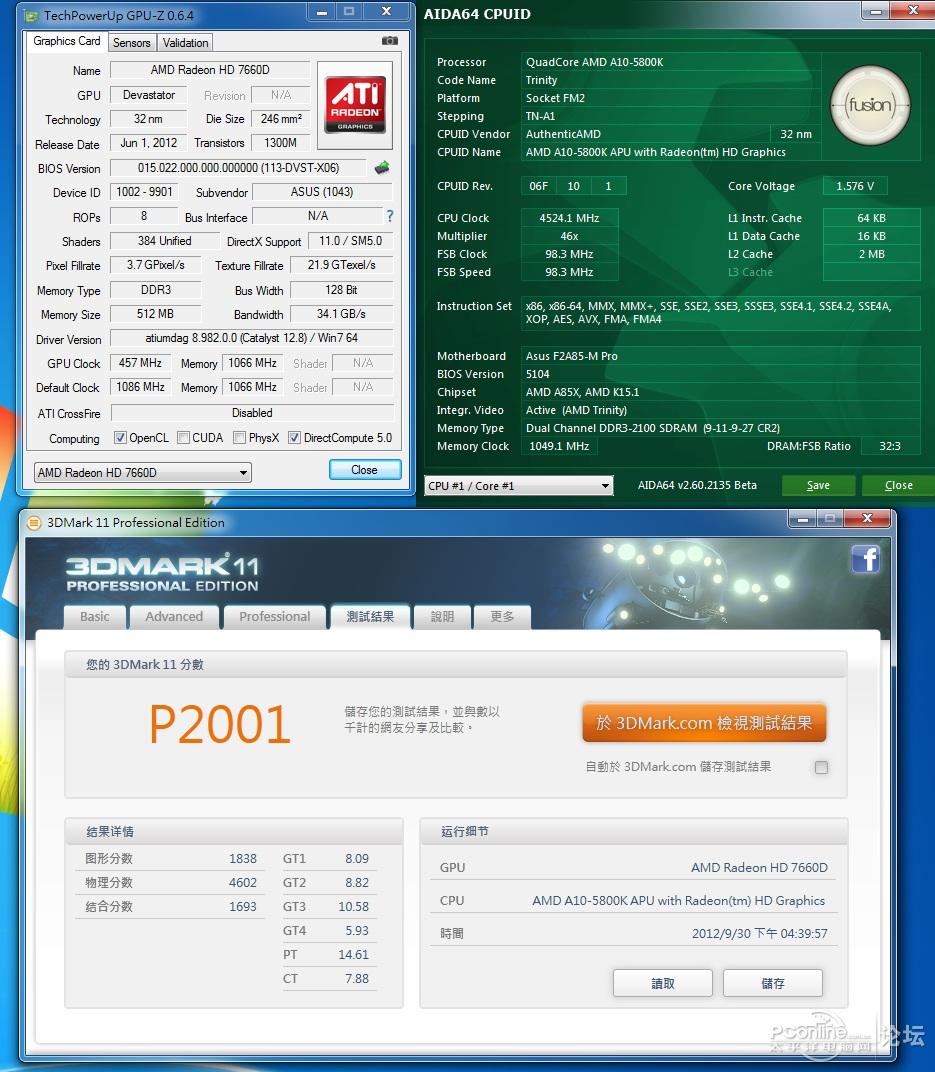Click the Memory Clock value 1049.1 MHz
This screenshot has height=1072, width=935.
(559, 446)
